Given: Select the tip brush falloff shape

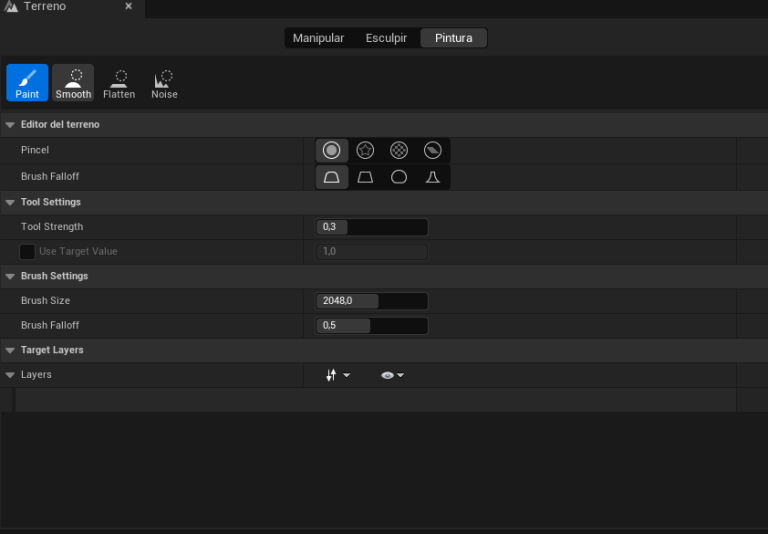Looking at the screenshot, I should 432,177.
